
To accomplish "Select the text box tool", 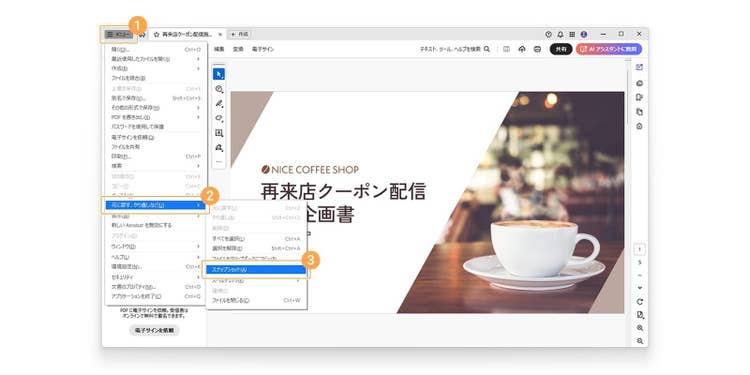I will click(x=219, y=133).
